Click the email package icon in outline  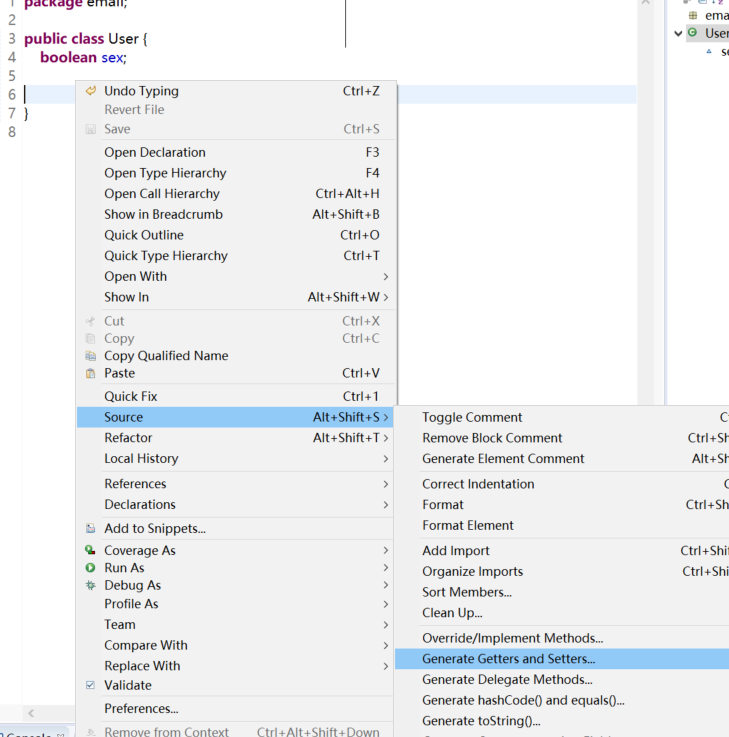click(x=693, y=16)
